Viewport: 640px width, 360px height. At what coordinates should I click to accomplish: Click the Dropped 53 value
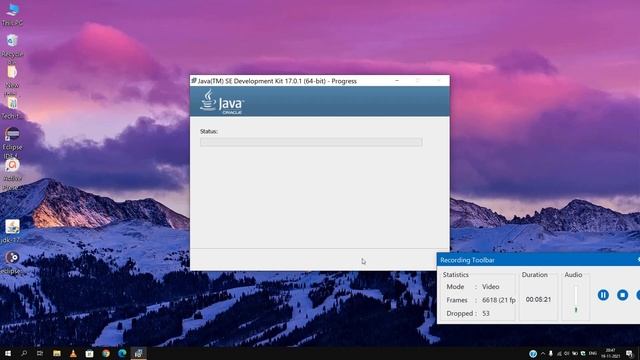(486, 313)
